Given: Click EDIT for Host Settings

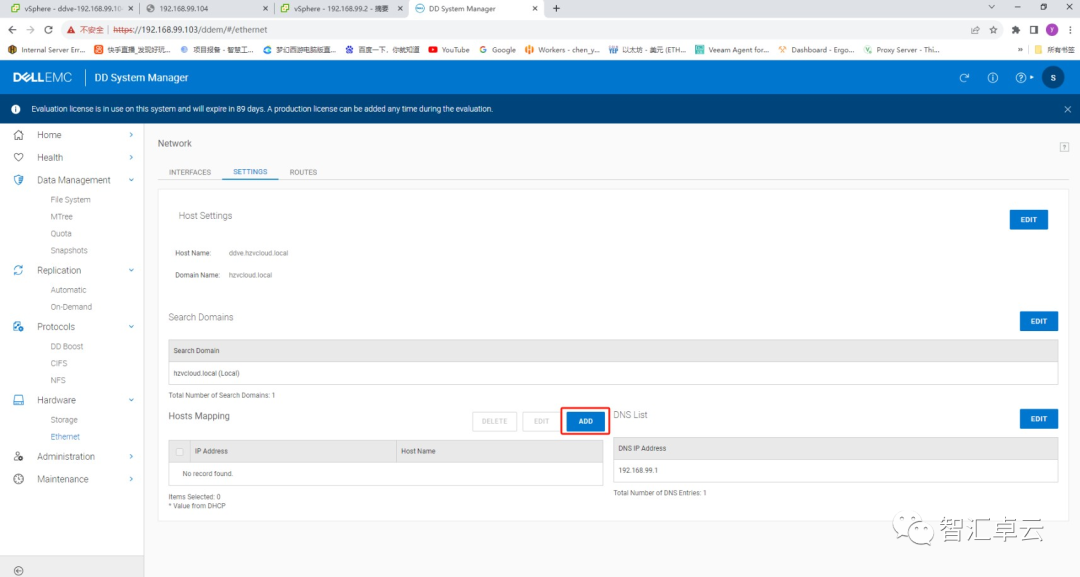Looking at the screenshot, I should tap(1028, 220).
